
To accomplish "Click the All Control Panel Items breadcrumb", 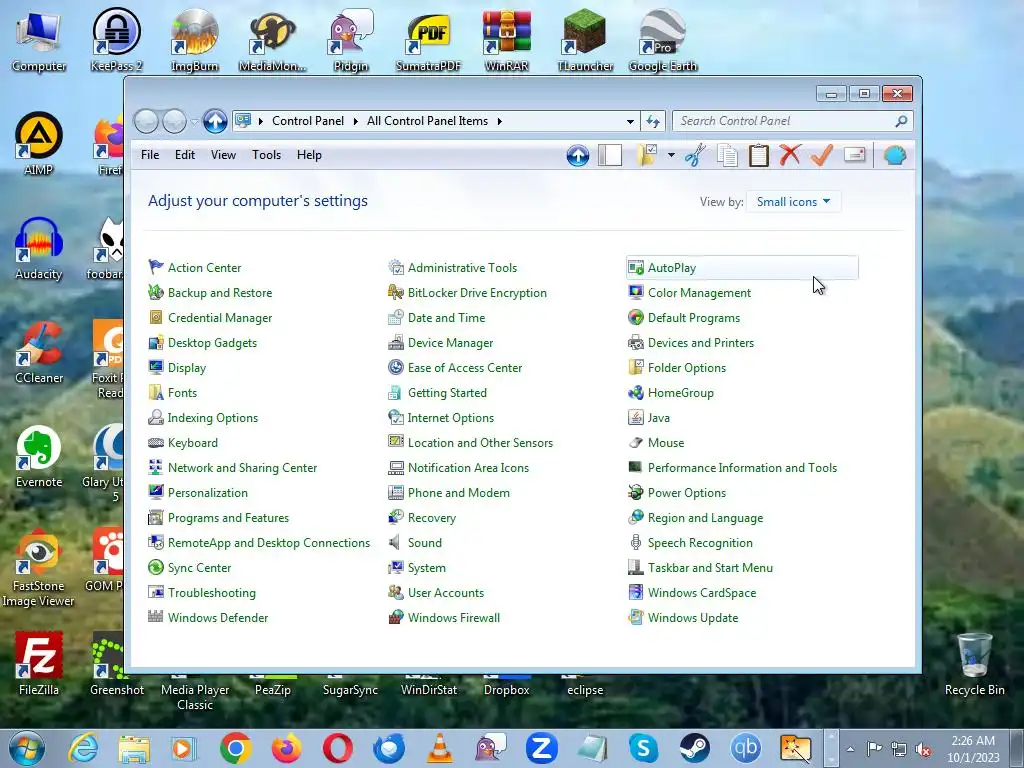I will tap(427, 121).
